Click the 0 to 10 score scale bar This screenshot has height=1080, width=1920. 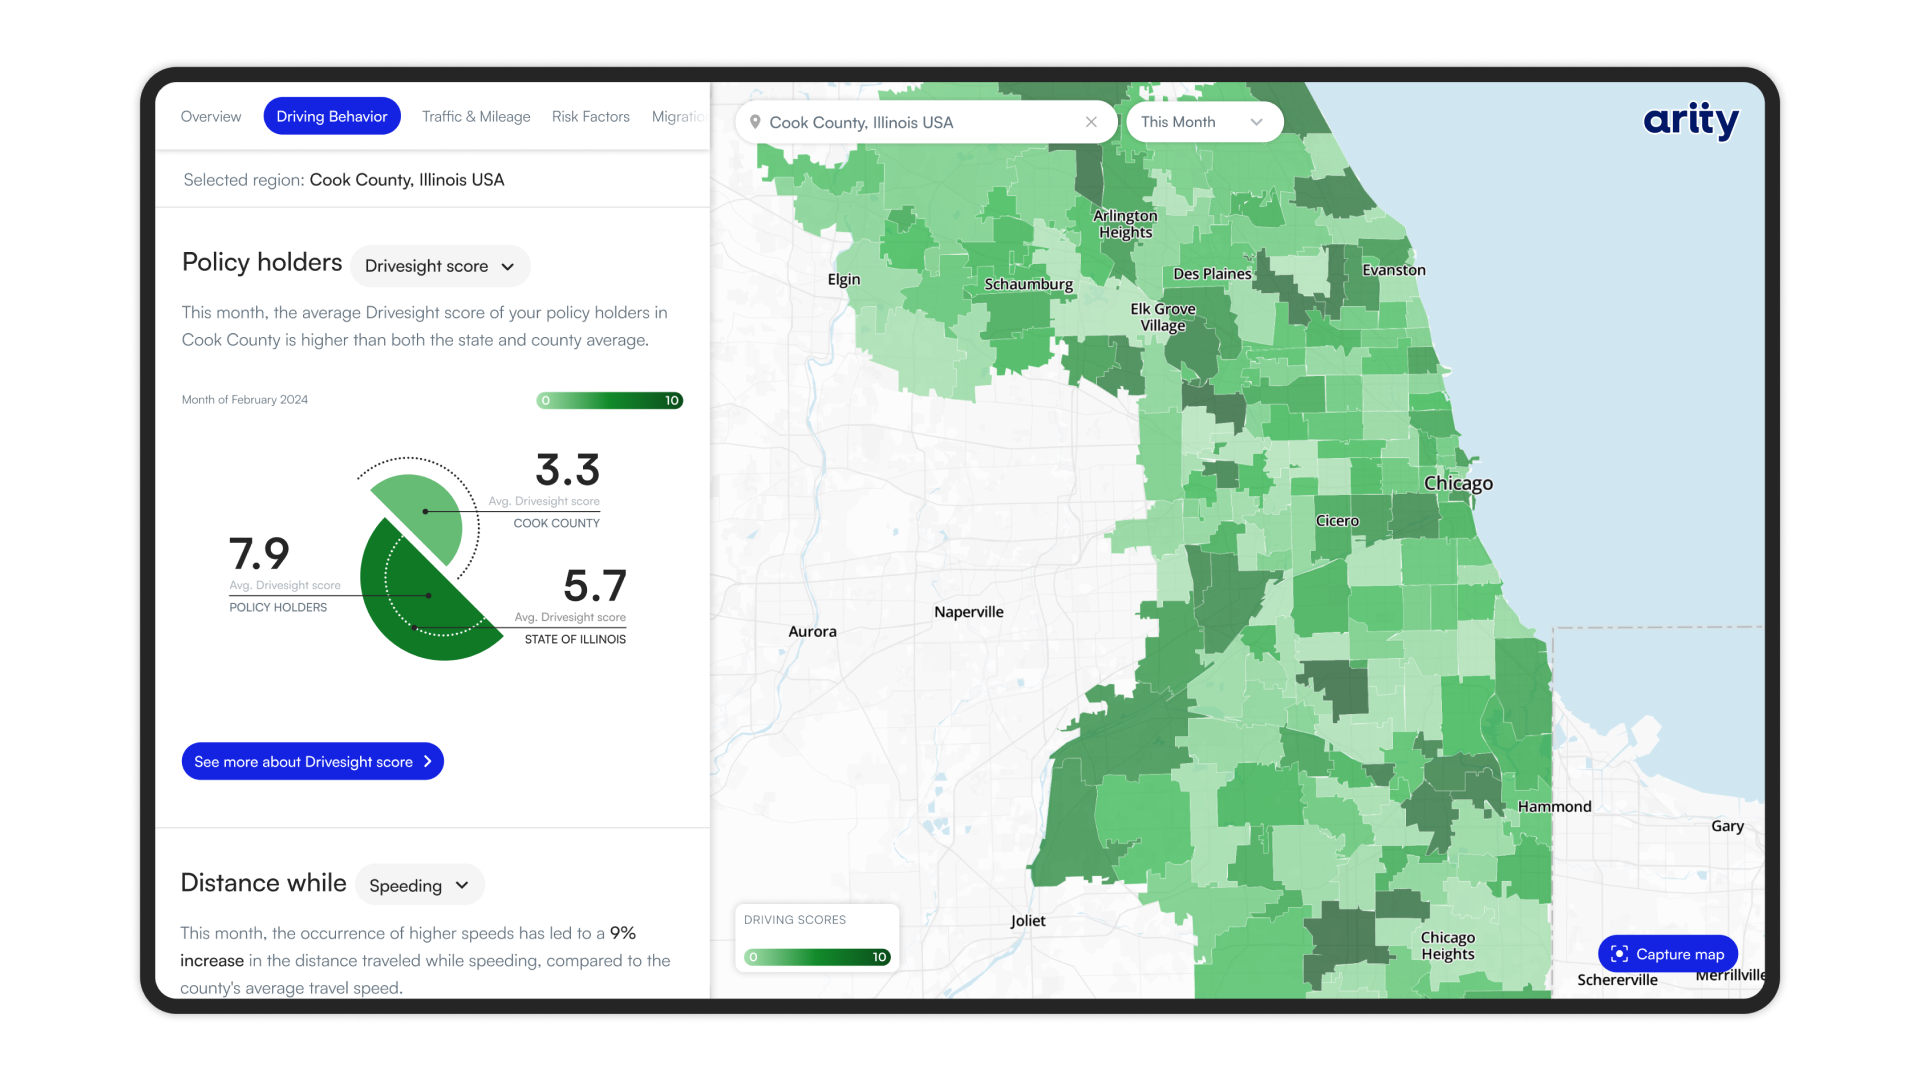click(609, 400)
